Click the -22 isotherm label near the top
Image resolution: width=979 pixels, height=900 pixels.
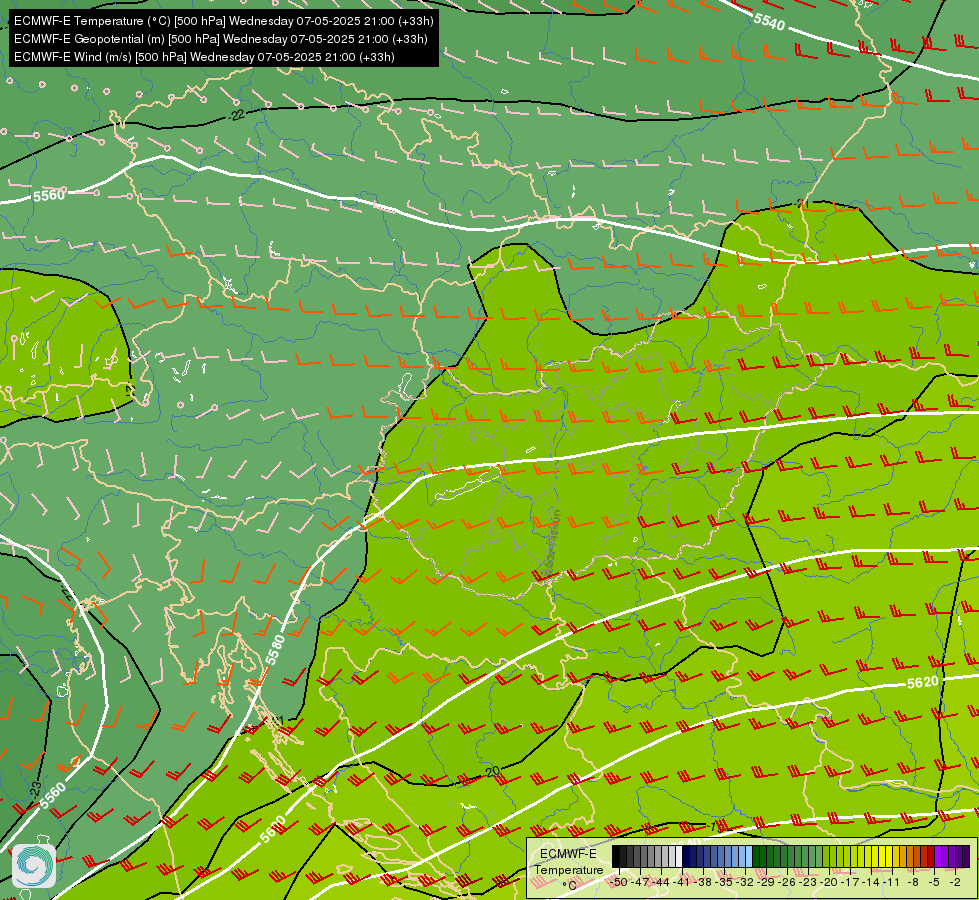pyautogui.click(x=236, y=115)
